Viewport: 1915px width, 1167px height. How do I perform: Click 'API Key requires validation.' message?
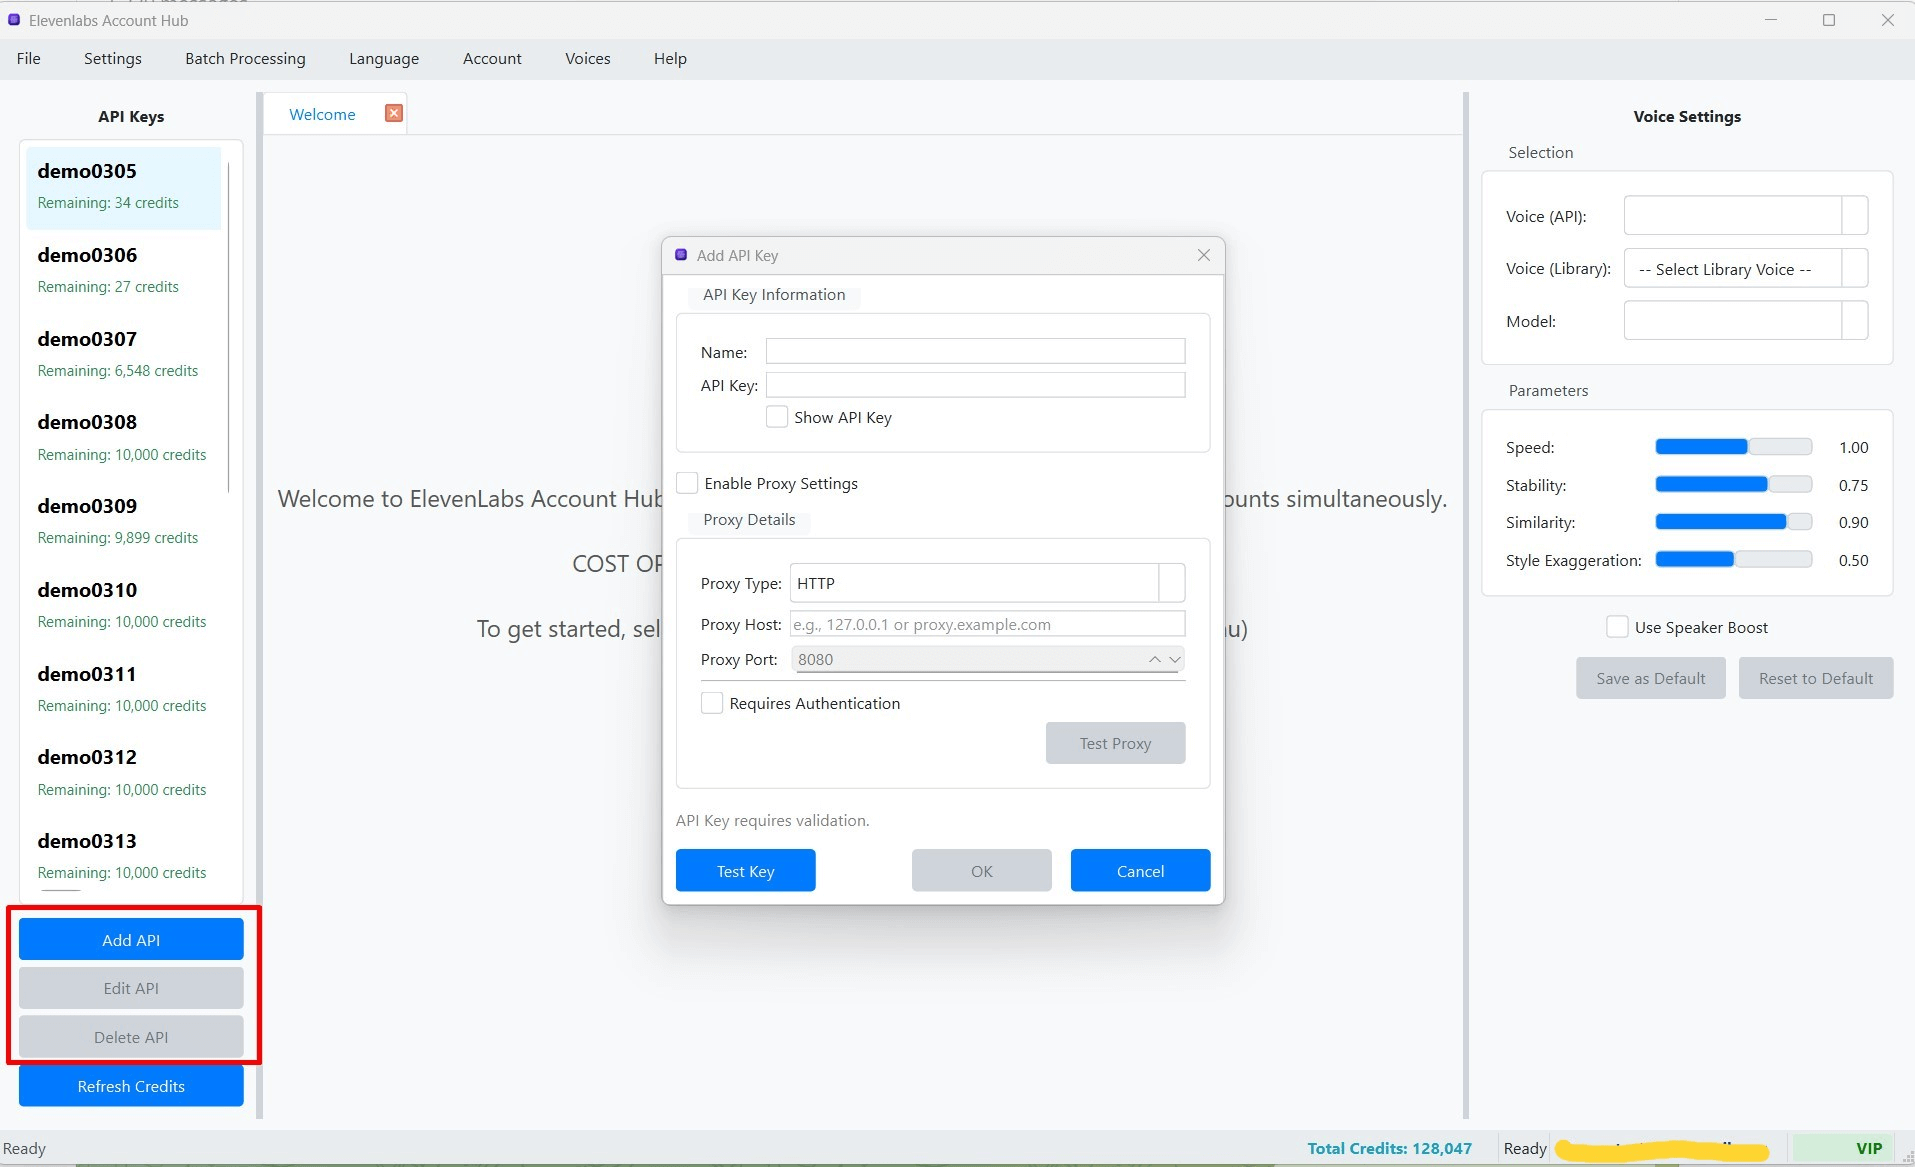point(773,820)
